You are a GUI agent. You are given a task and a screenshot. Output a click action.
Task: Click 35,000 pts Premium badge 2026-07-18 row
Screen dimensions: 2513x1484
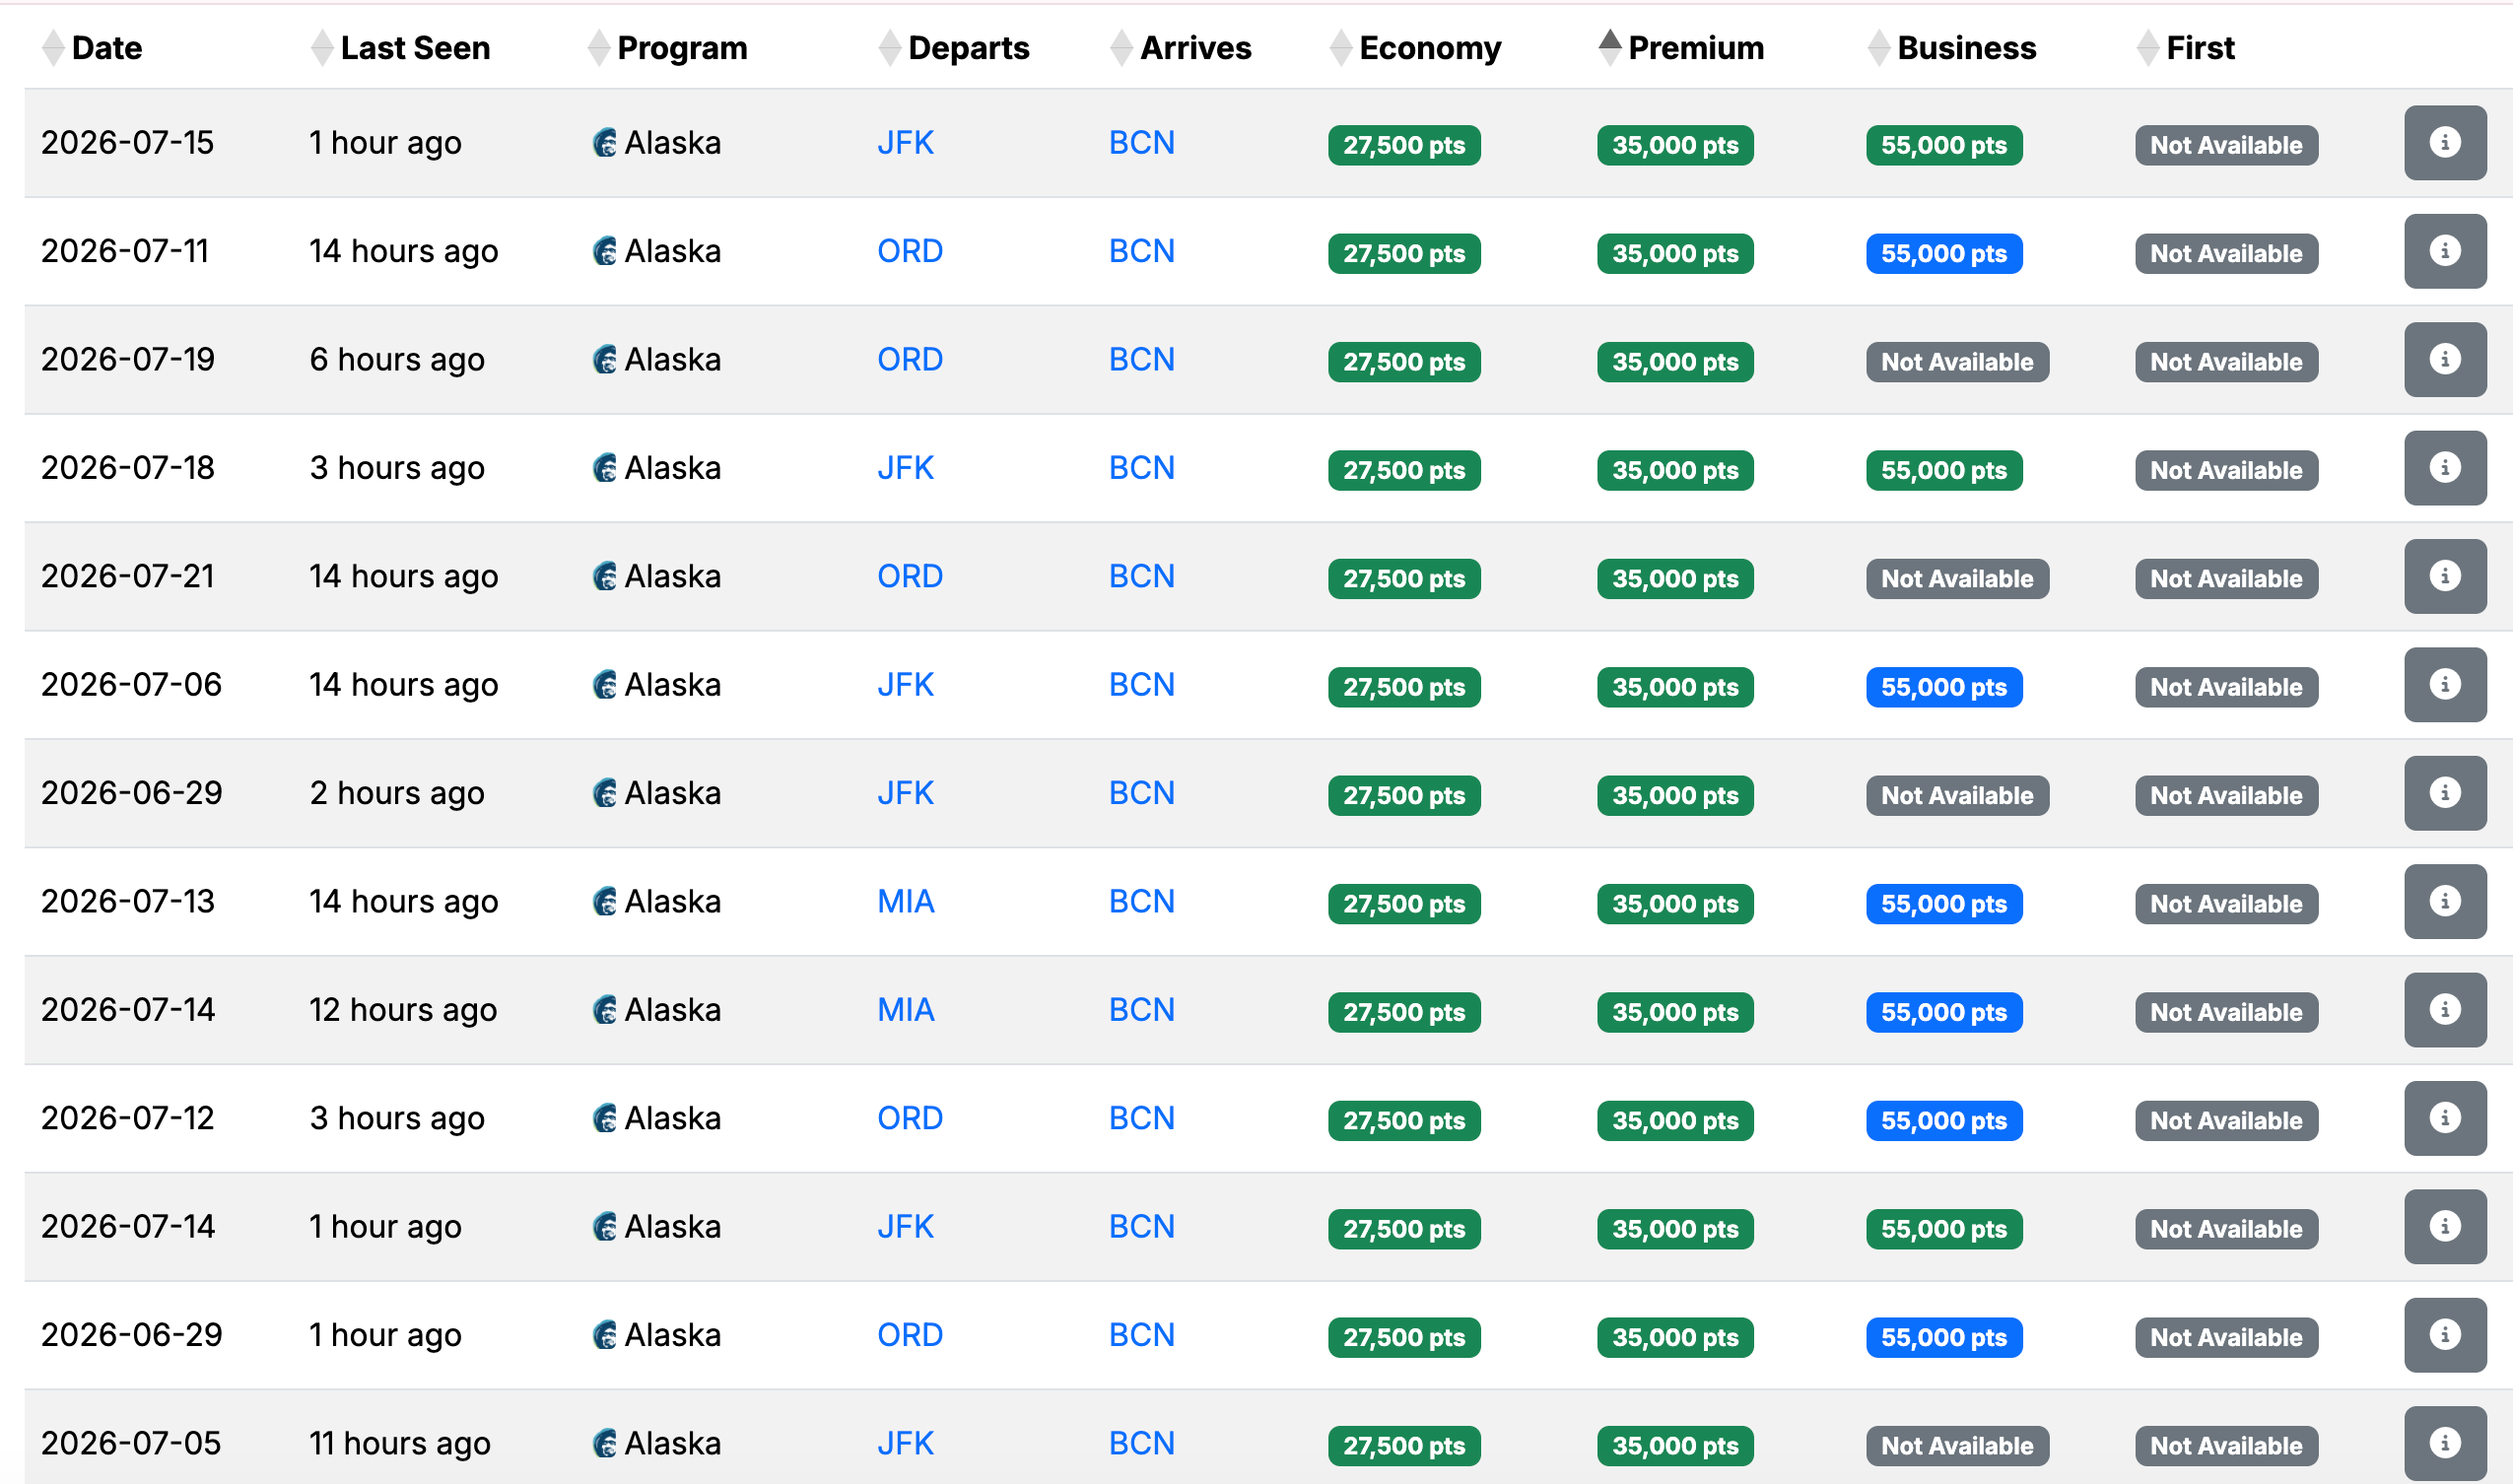(1674, 471)
